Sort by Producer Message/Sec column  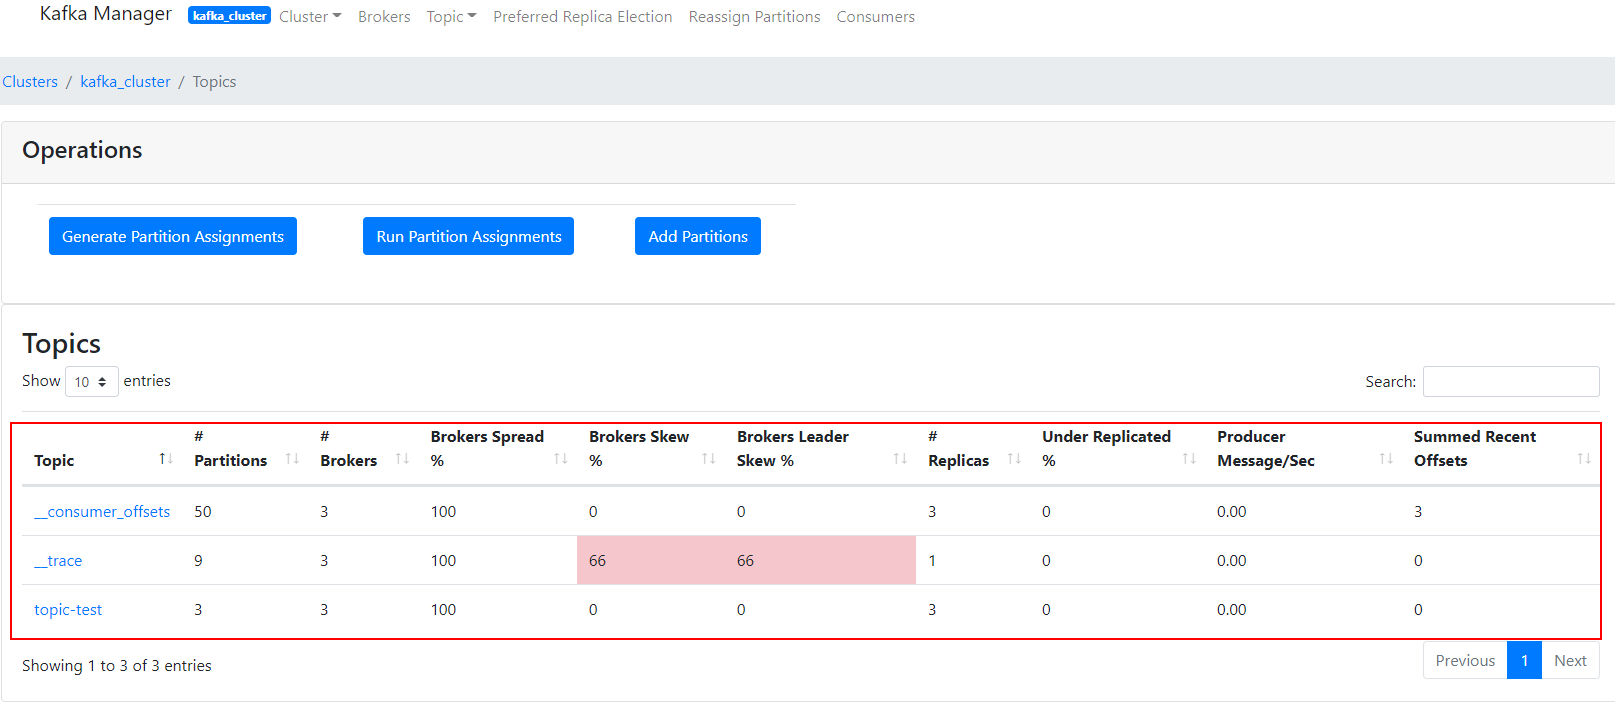pos(1386,459)
